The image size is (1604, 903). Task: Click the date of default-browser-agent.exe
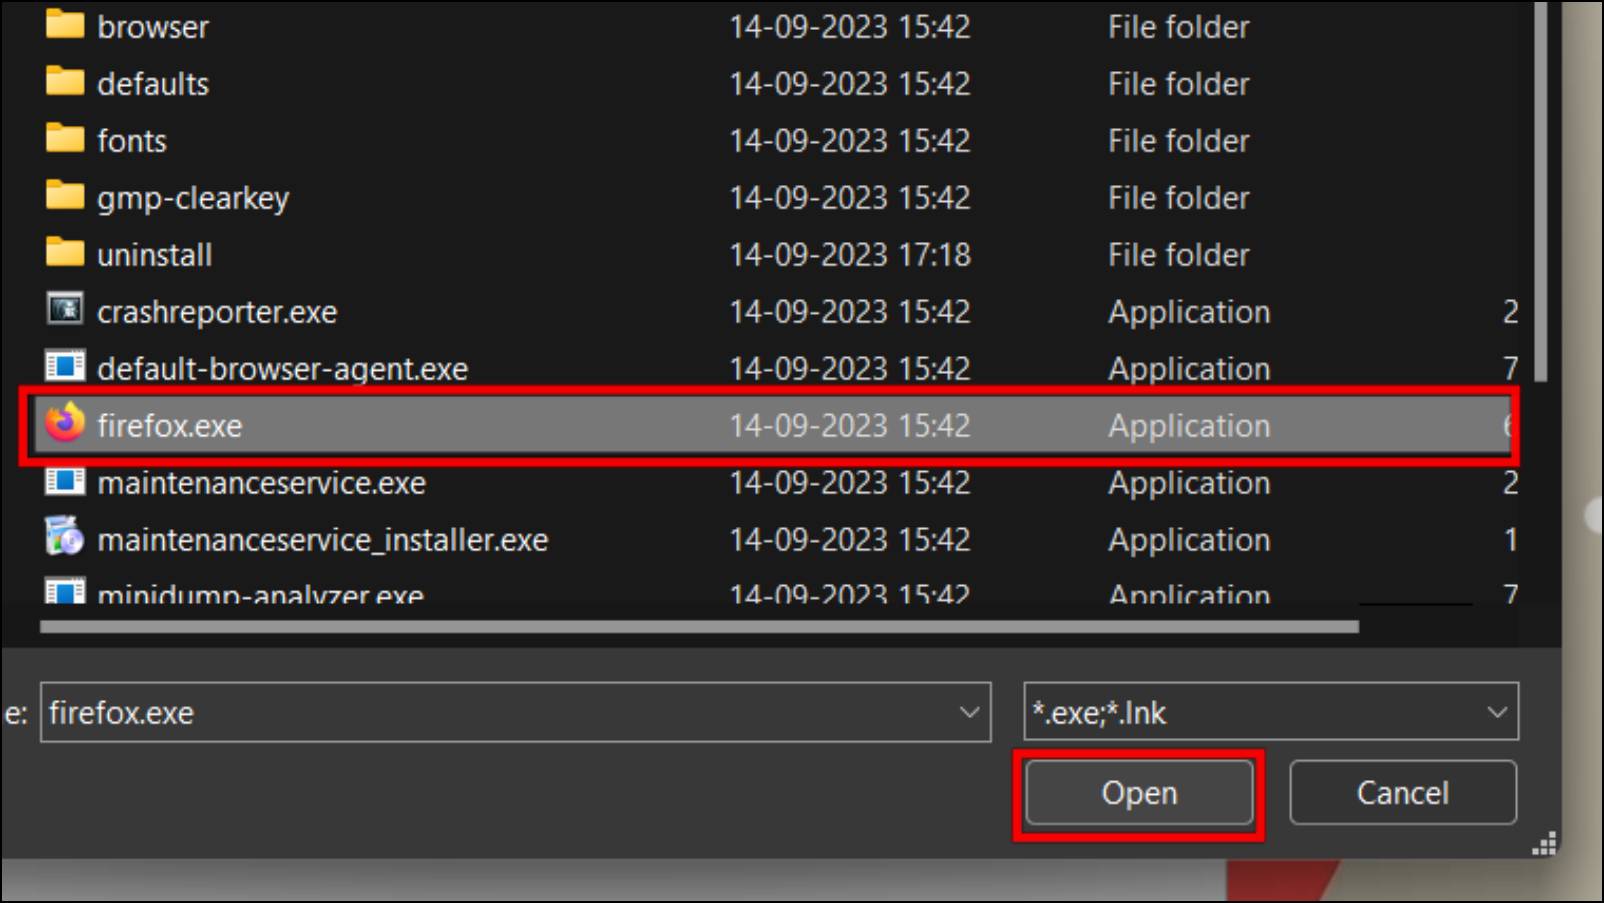click(850, 369)
